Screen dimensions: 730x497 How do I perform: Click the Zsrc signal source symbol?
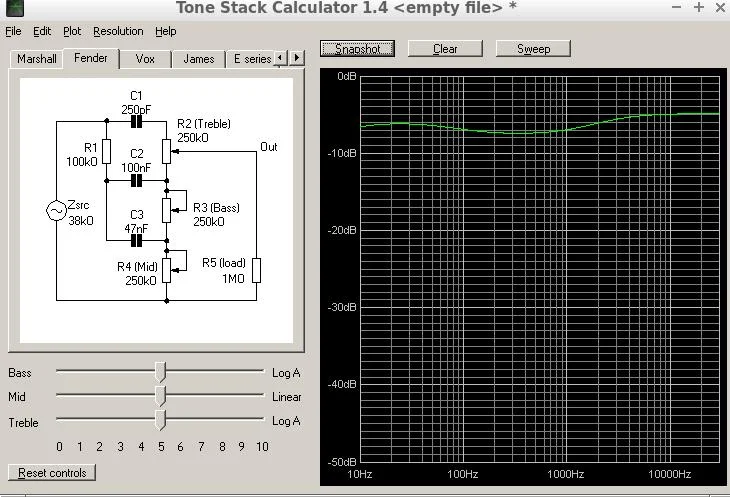coord(56,211)
